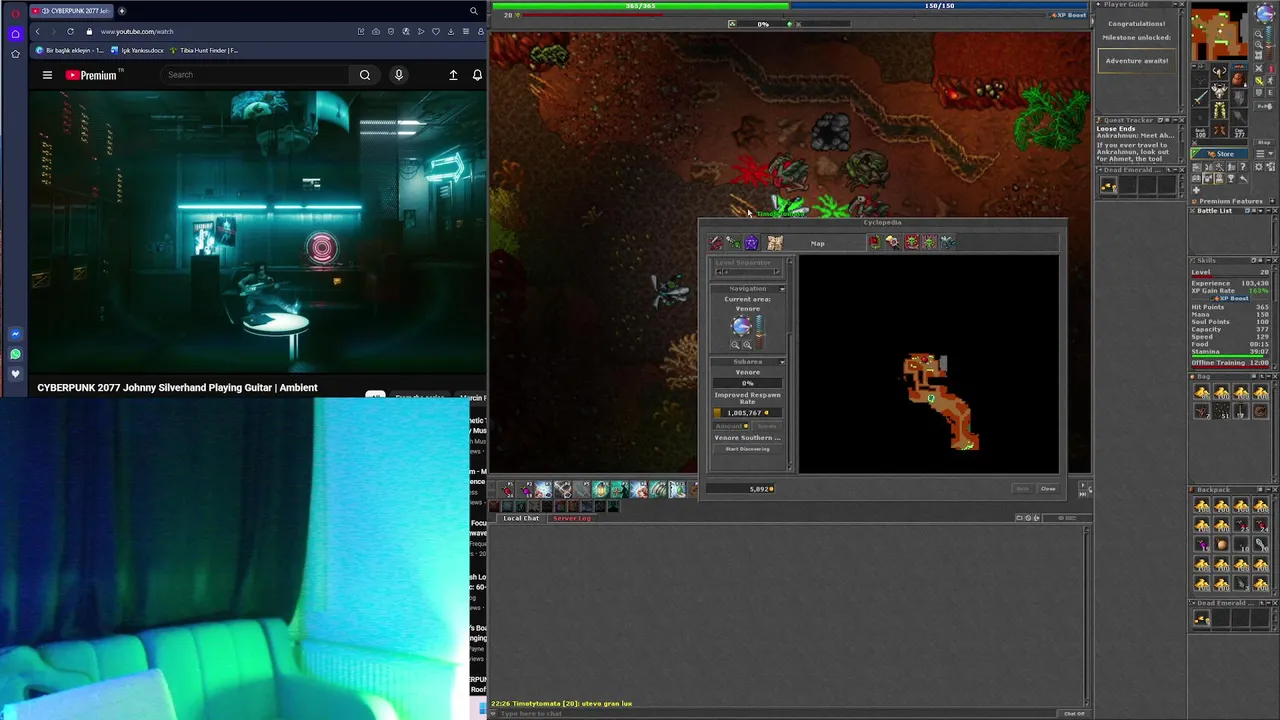The height and width of the screenshot is (720, 1280).
Task: Open the Bir başlık ekleyin bookmark
Action: [70, 50]
